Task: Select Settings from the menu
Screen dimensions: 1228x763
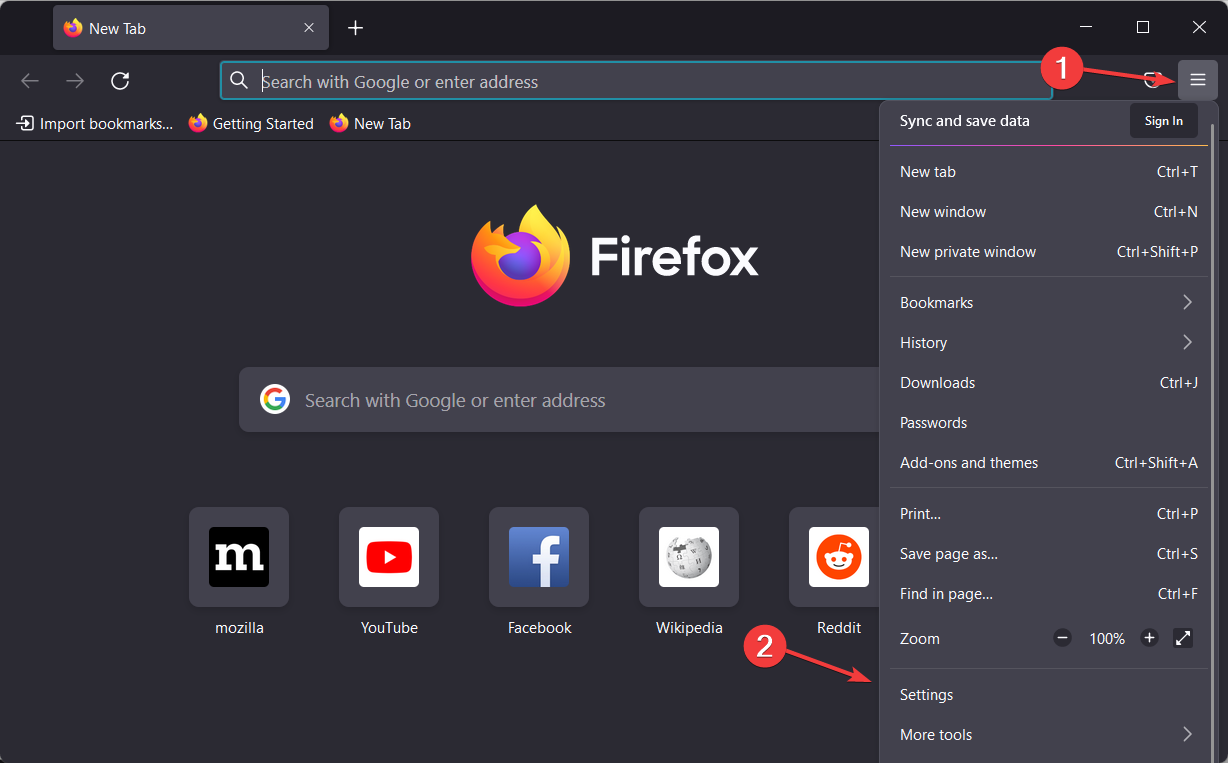Action: click(x=926, y=694)
